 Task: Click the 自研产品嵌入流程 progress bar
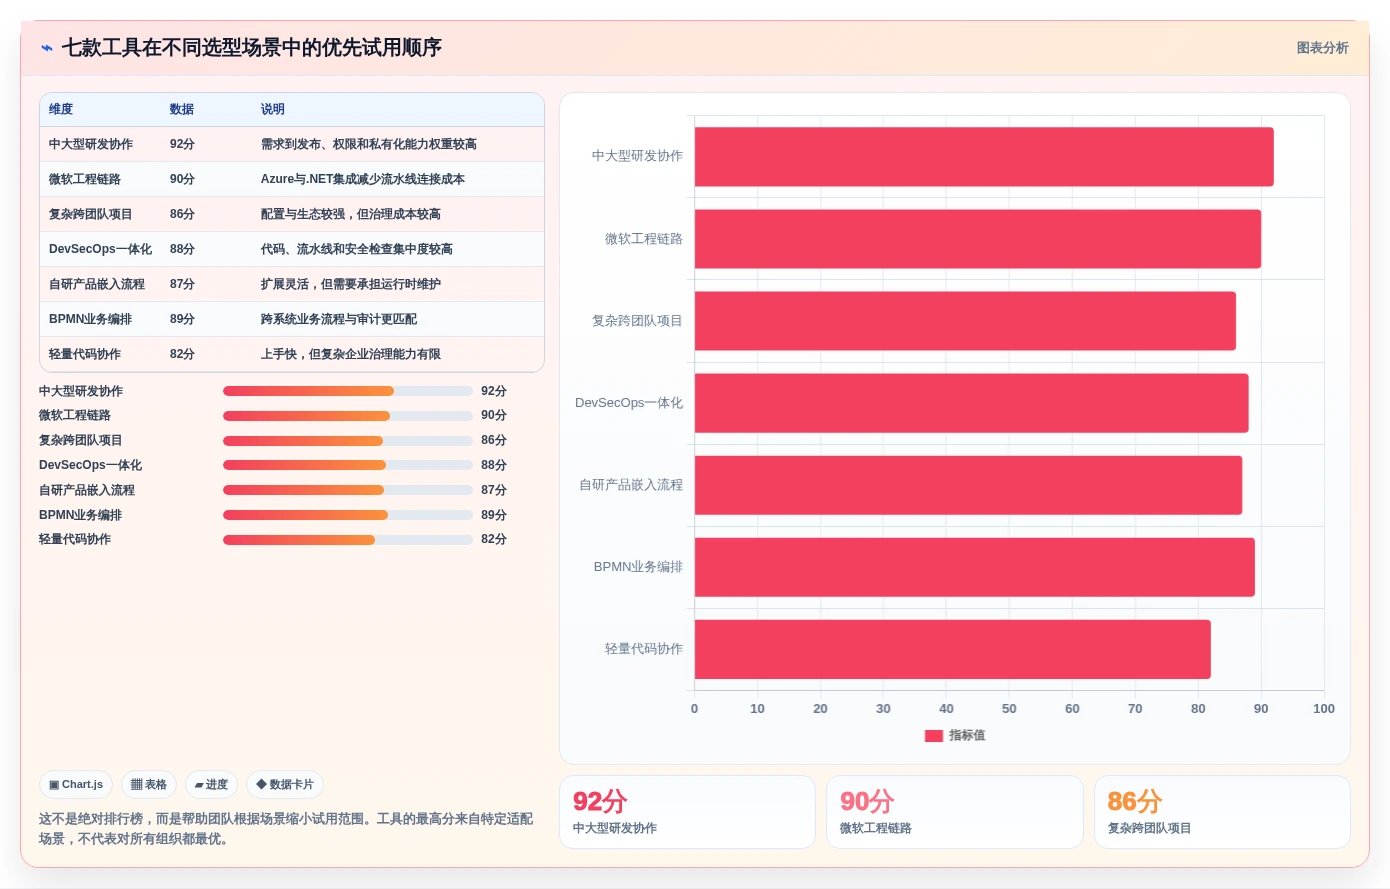pos(348,490)
